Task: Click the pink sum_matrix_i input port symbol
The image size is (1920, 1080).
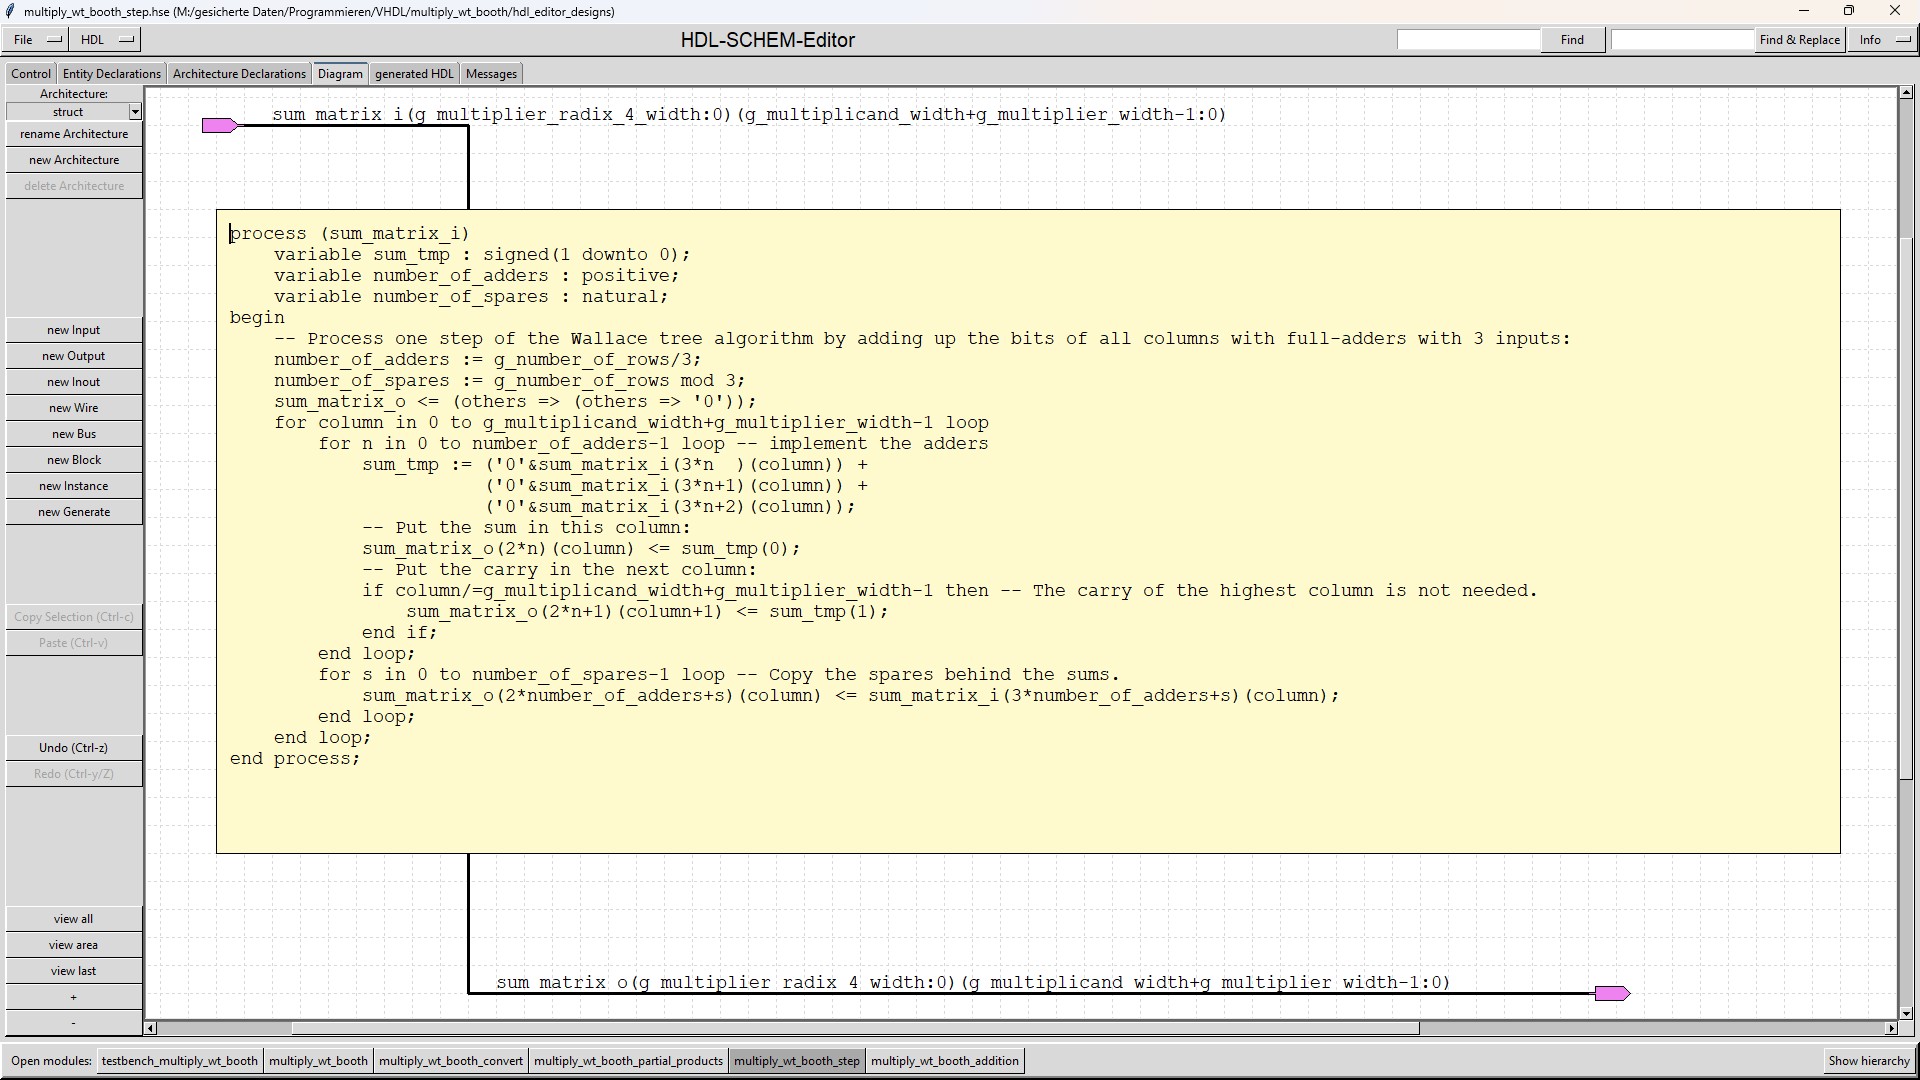Action: (x=219, y=125)
